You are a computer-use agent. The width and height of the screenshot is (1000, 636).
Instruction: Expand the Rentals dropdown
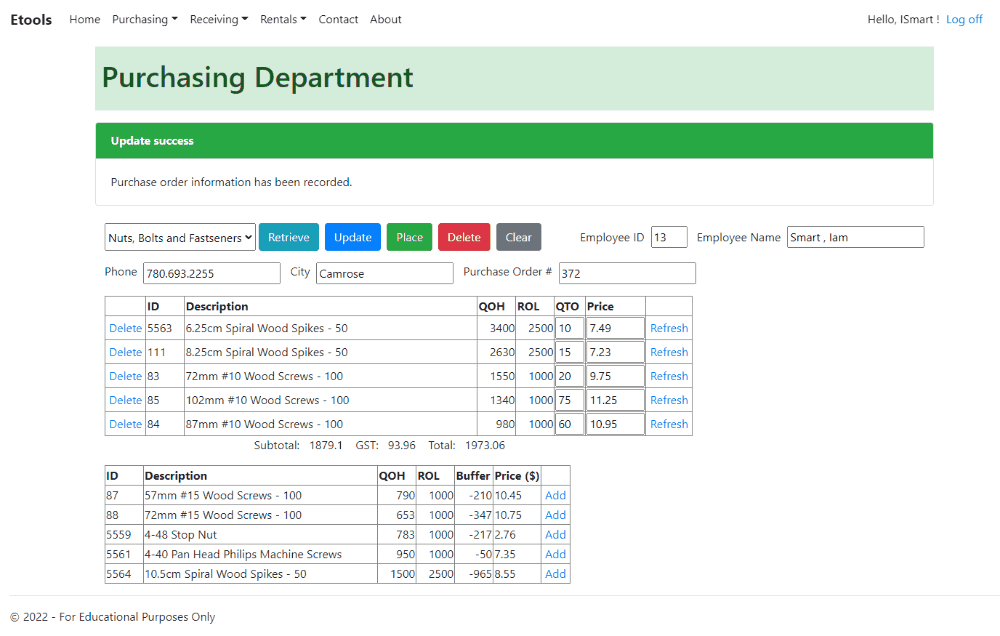click(284, 18)
